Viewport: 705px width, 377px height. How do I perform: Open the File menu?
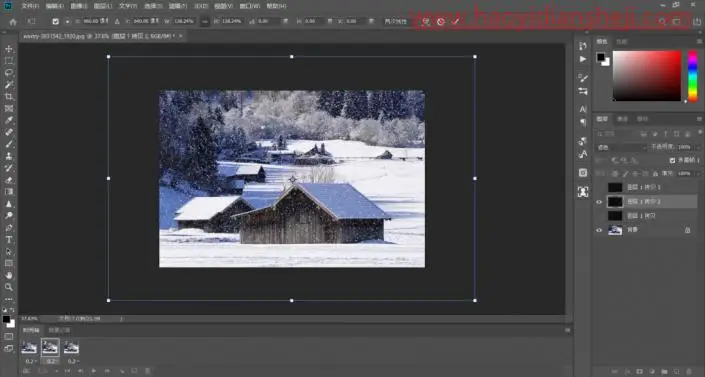(30, 6)
